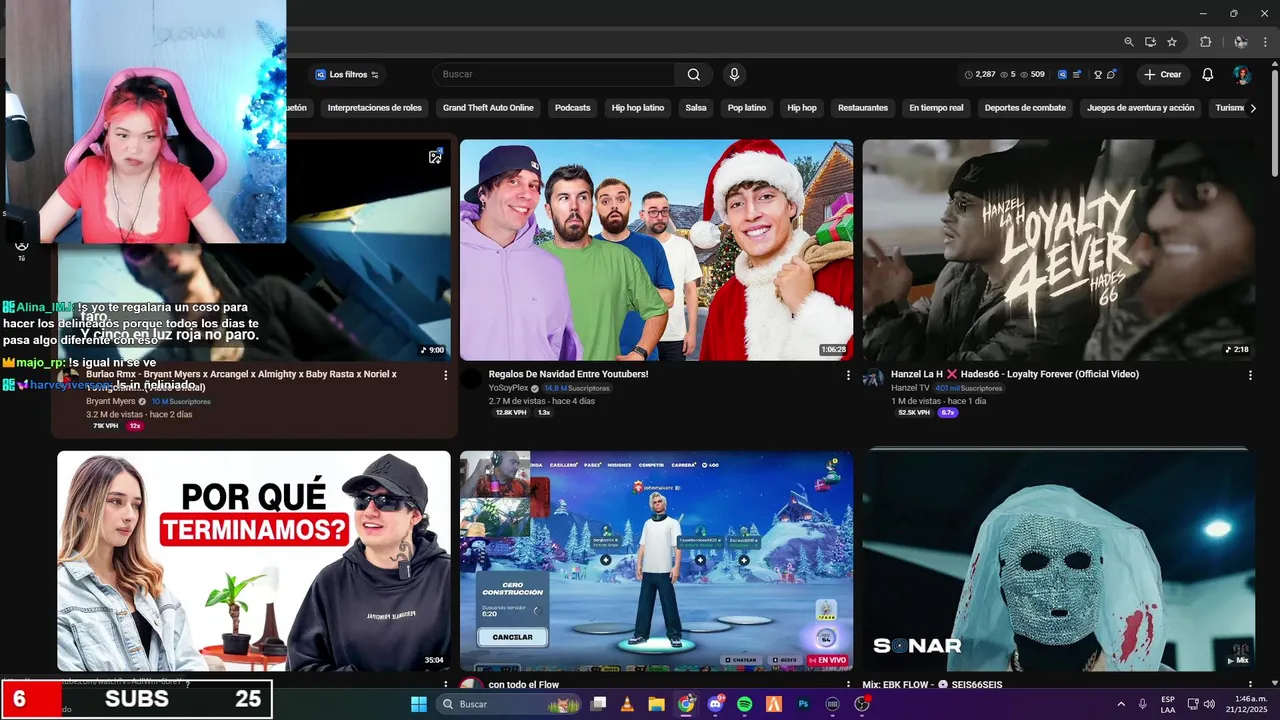Viewport: 1280px width, 720px height.
Task: Bookmark this page with the star icon
Action: [x=1172, y=42]
